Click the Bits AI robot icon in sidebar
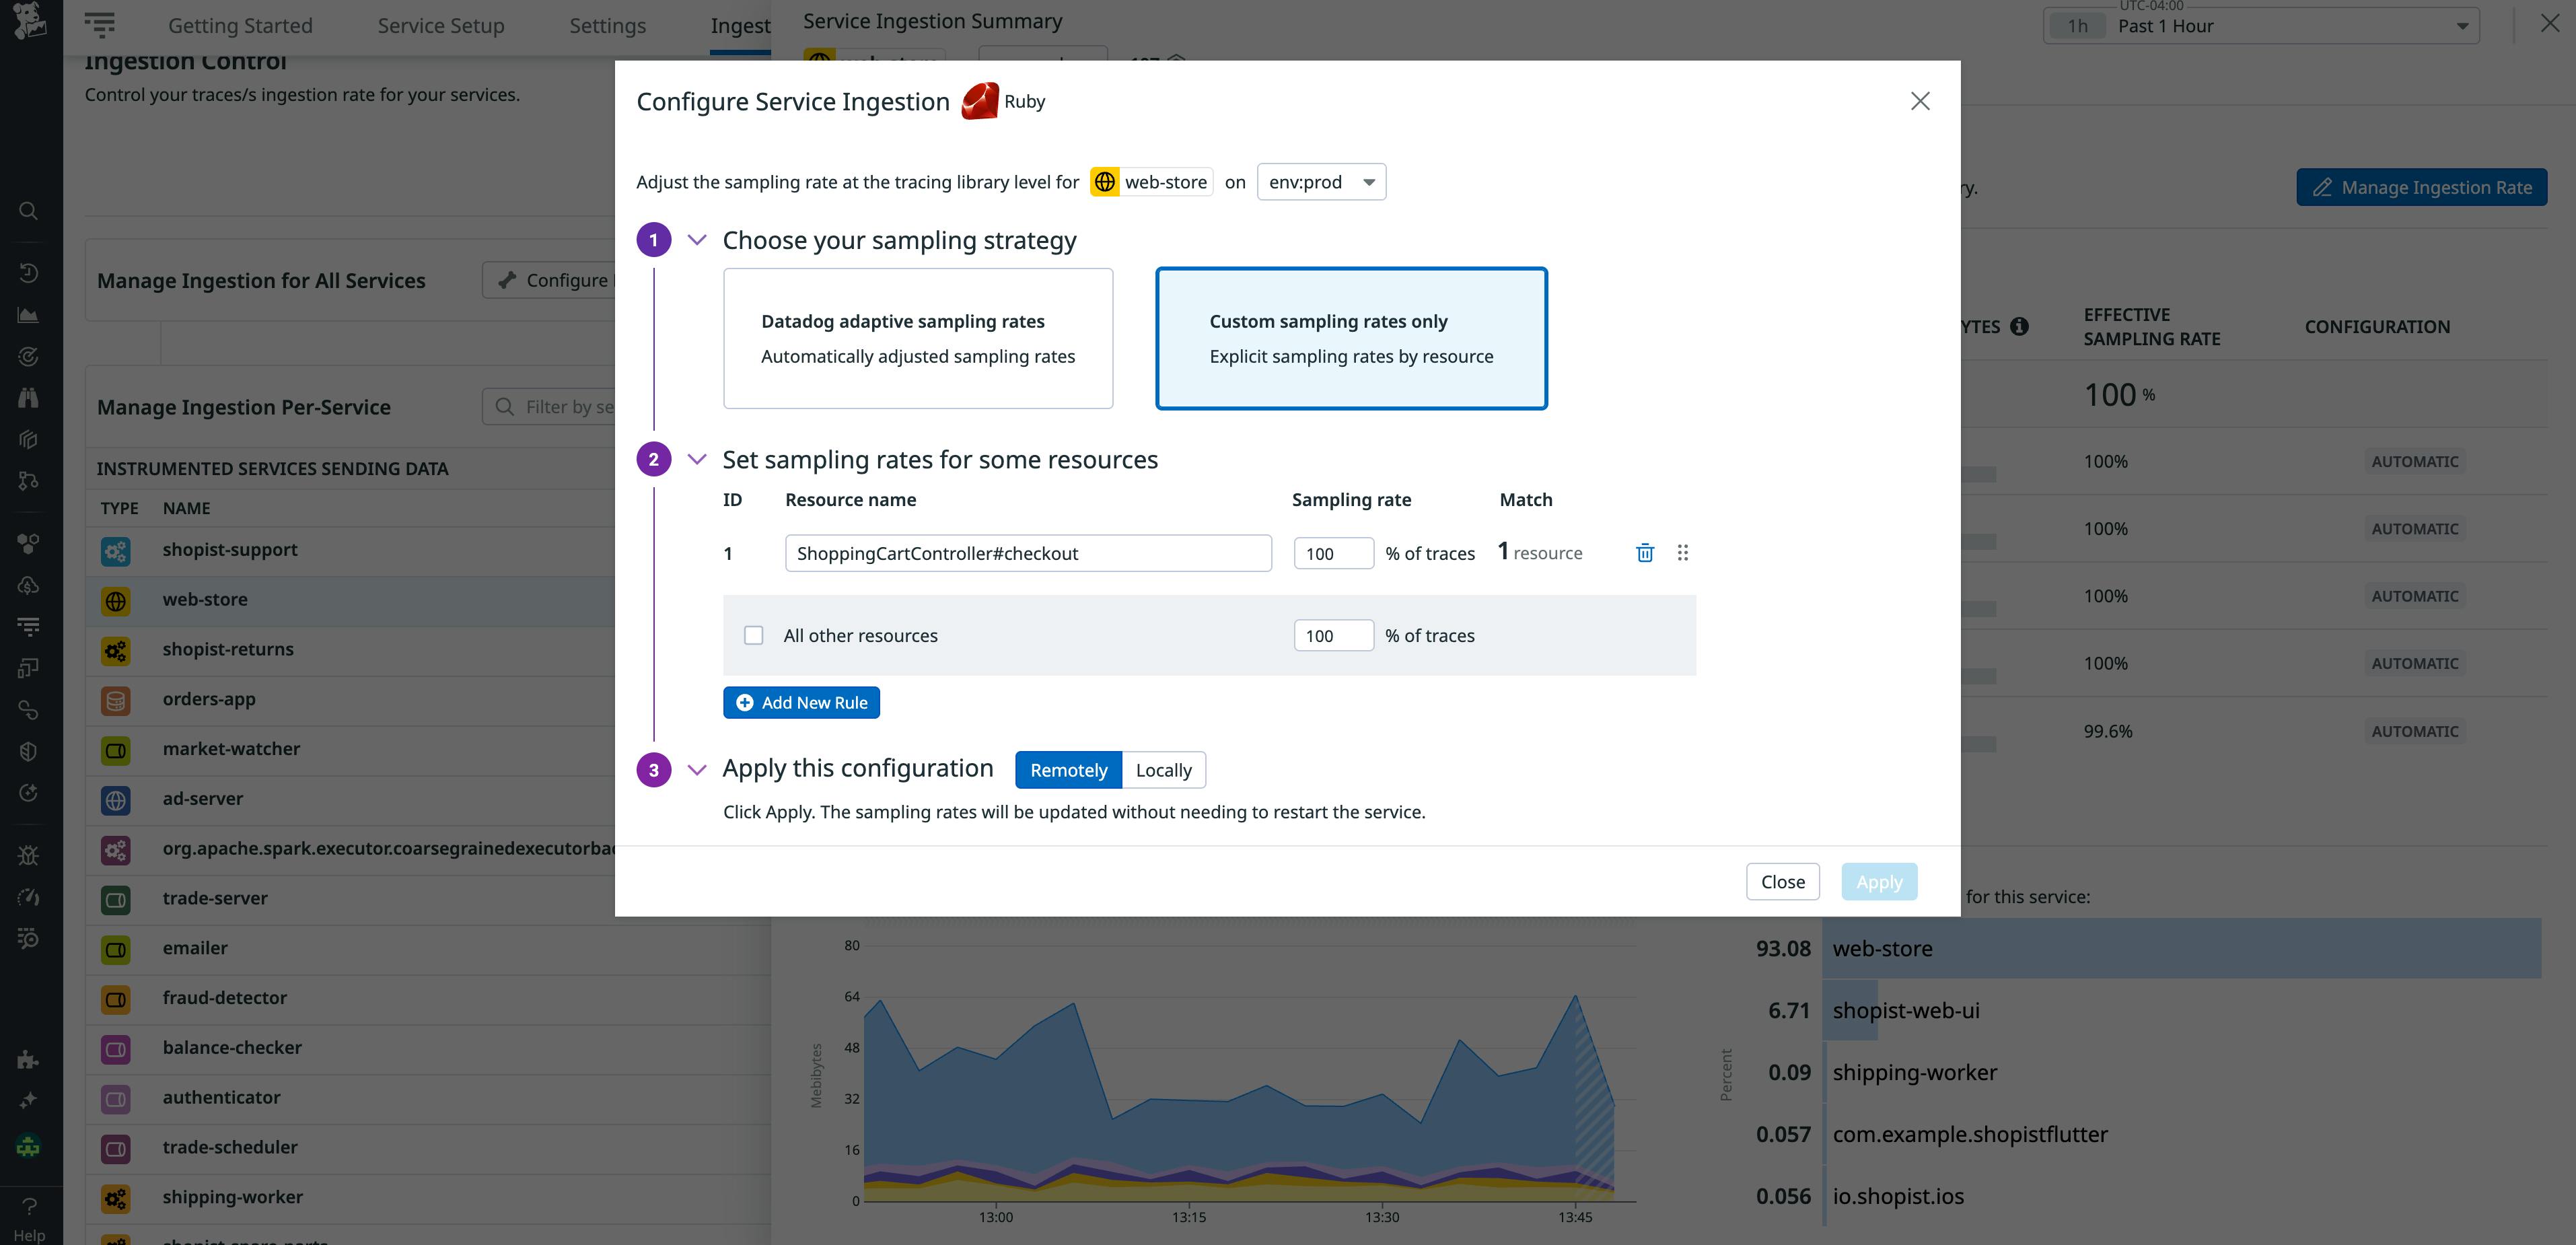This screenshot has height=1245, width=2576. click(x=28, y=1147)
